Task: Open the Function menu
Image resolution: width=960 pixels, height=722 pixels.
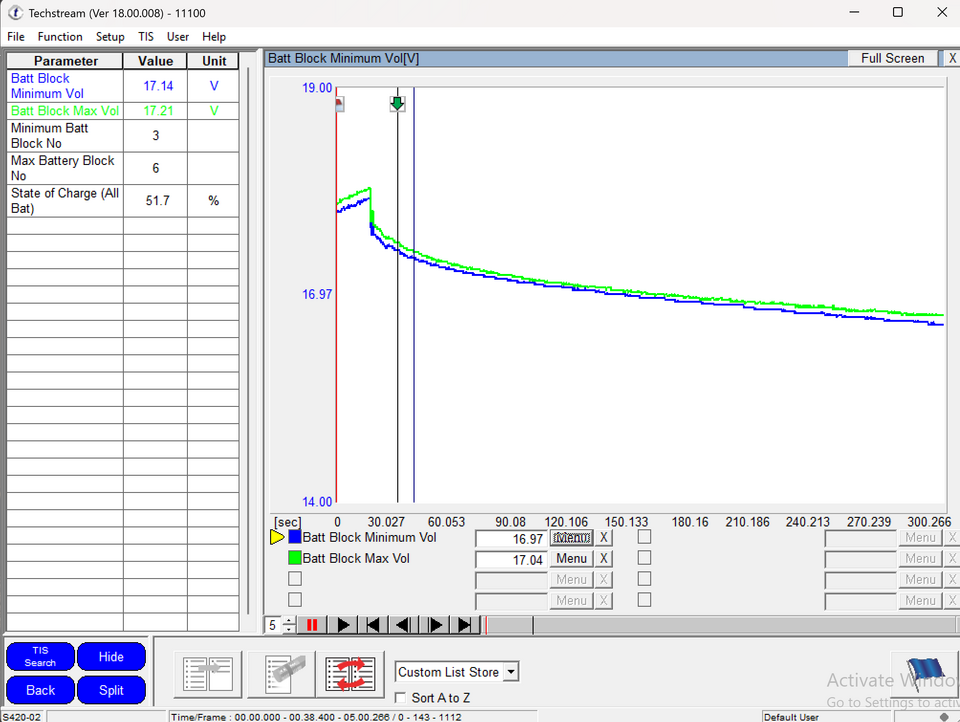Action: click(x=60, y=37)
